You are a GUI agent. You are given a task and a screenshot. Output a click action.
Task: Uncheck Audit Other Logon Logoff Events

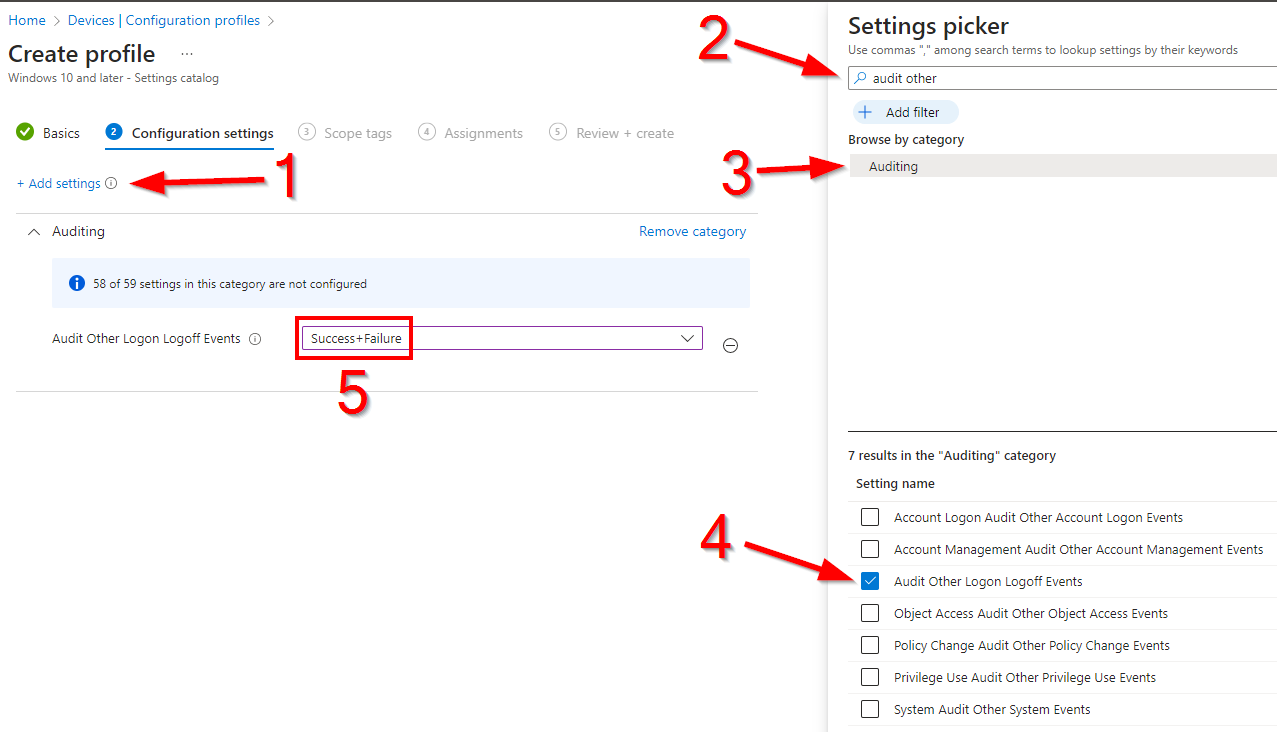[869, 581]
